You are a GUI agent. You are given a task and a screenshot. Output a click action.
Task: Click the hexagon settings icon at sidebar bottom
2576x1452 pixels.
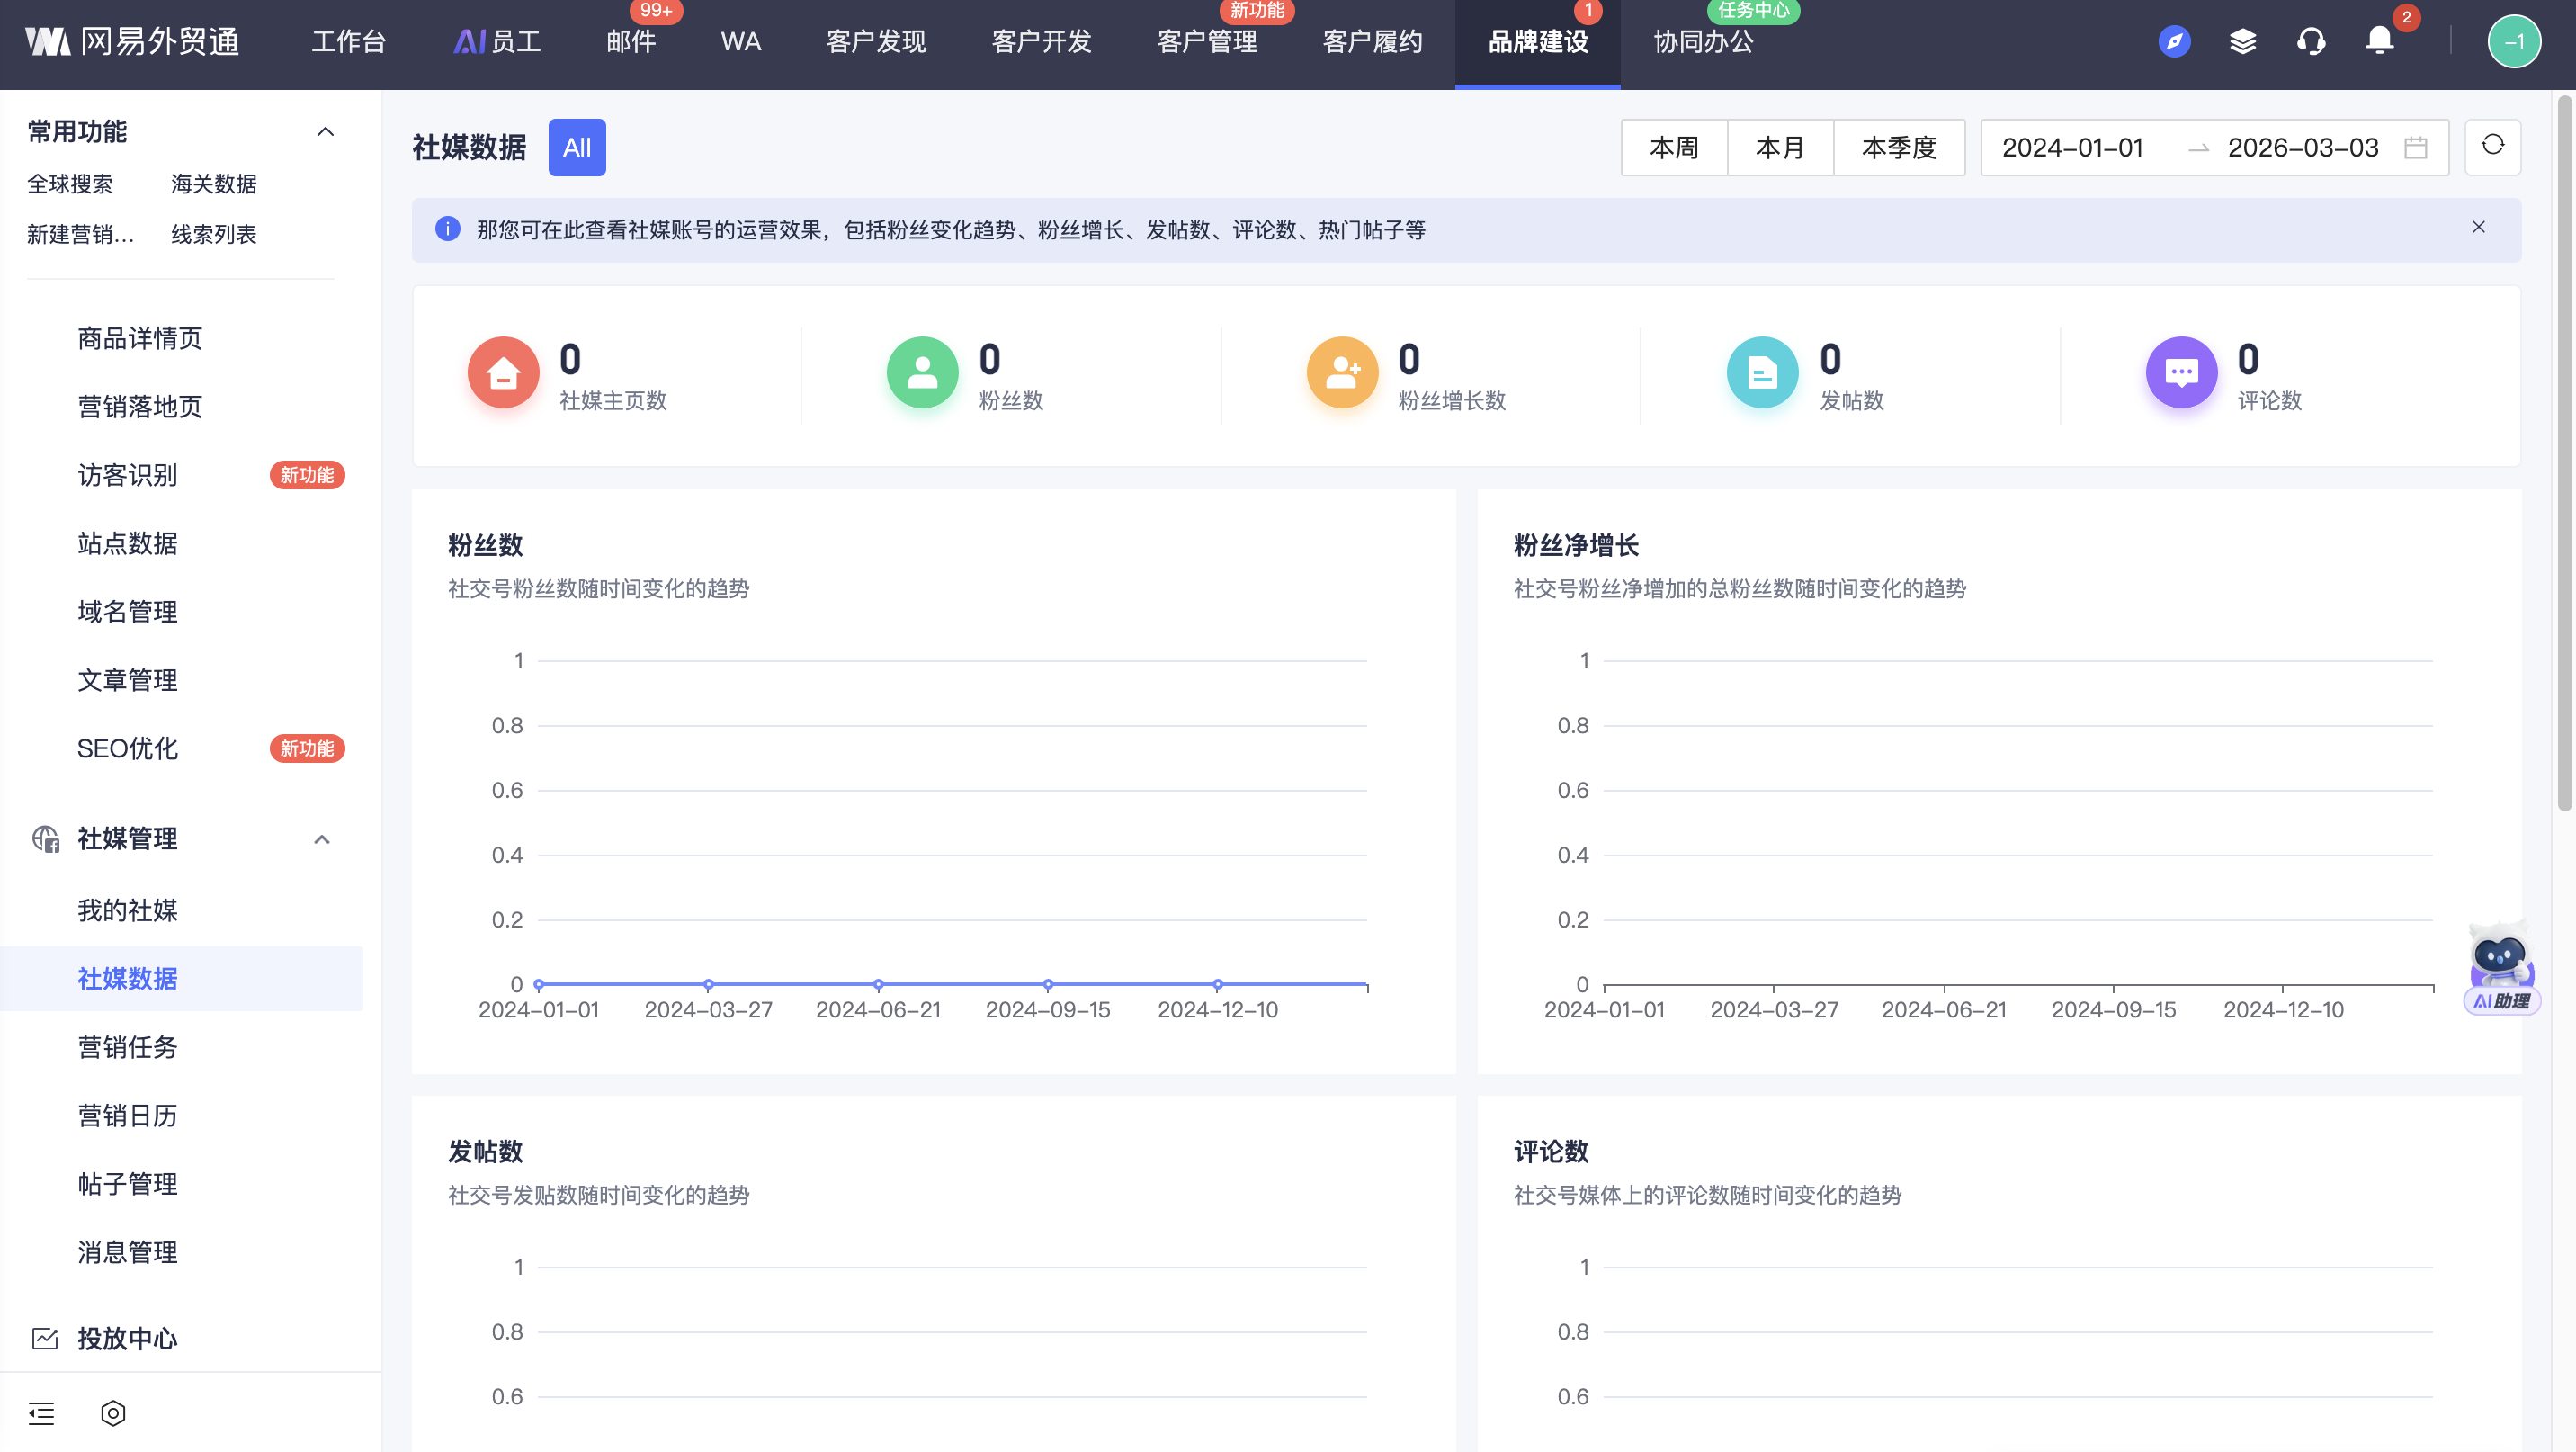pos(113,1412)
